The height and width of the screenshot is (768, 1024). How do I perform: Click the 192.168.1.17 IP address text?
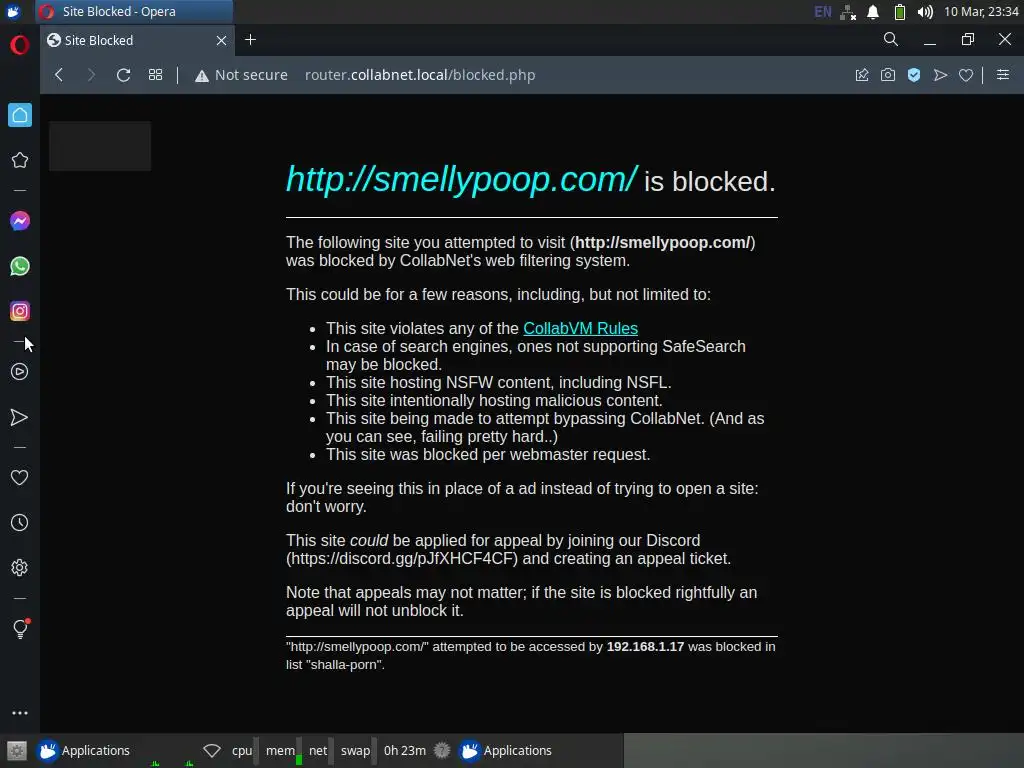pos(645,647)
